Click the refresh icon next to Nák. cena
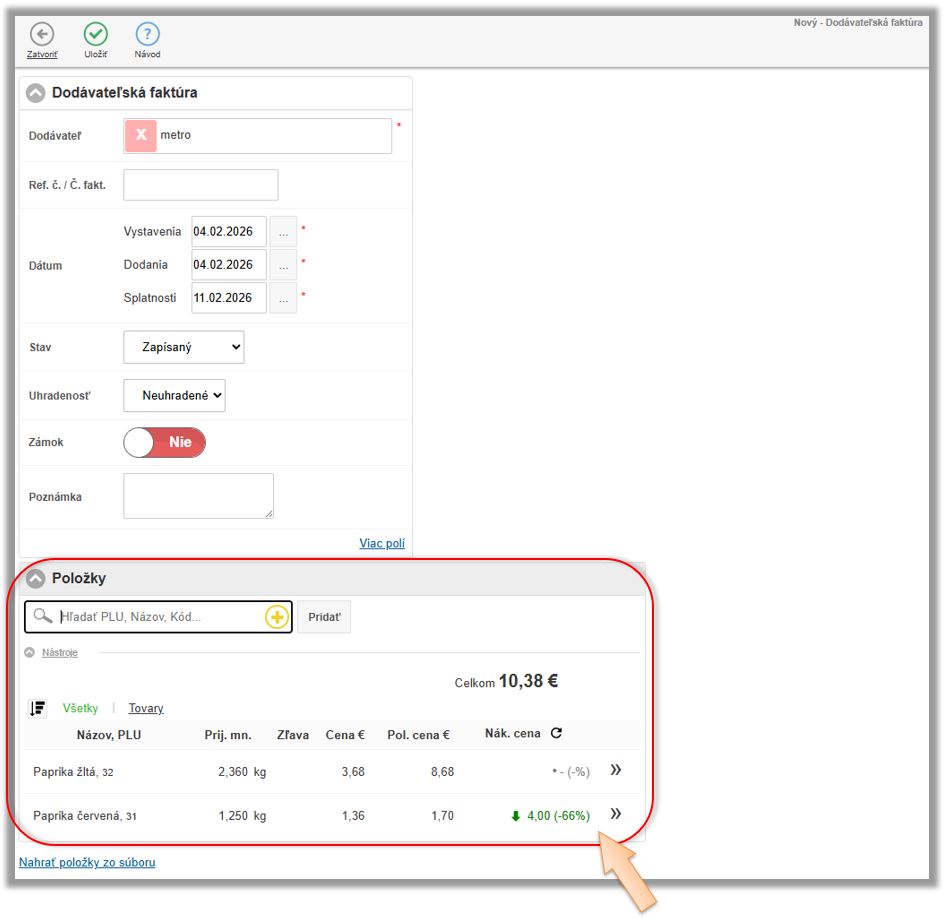This screenshot has height=923, width=948. pyautogui.click(x=556, y=733)
